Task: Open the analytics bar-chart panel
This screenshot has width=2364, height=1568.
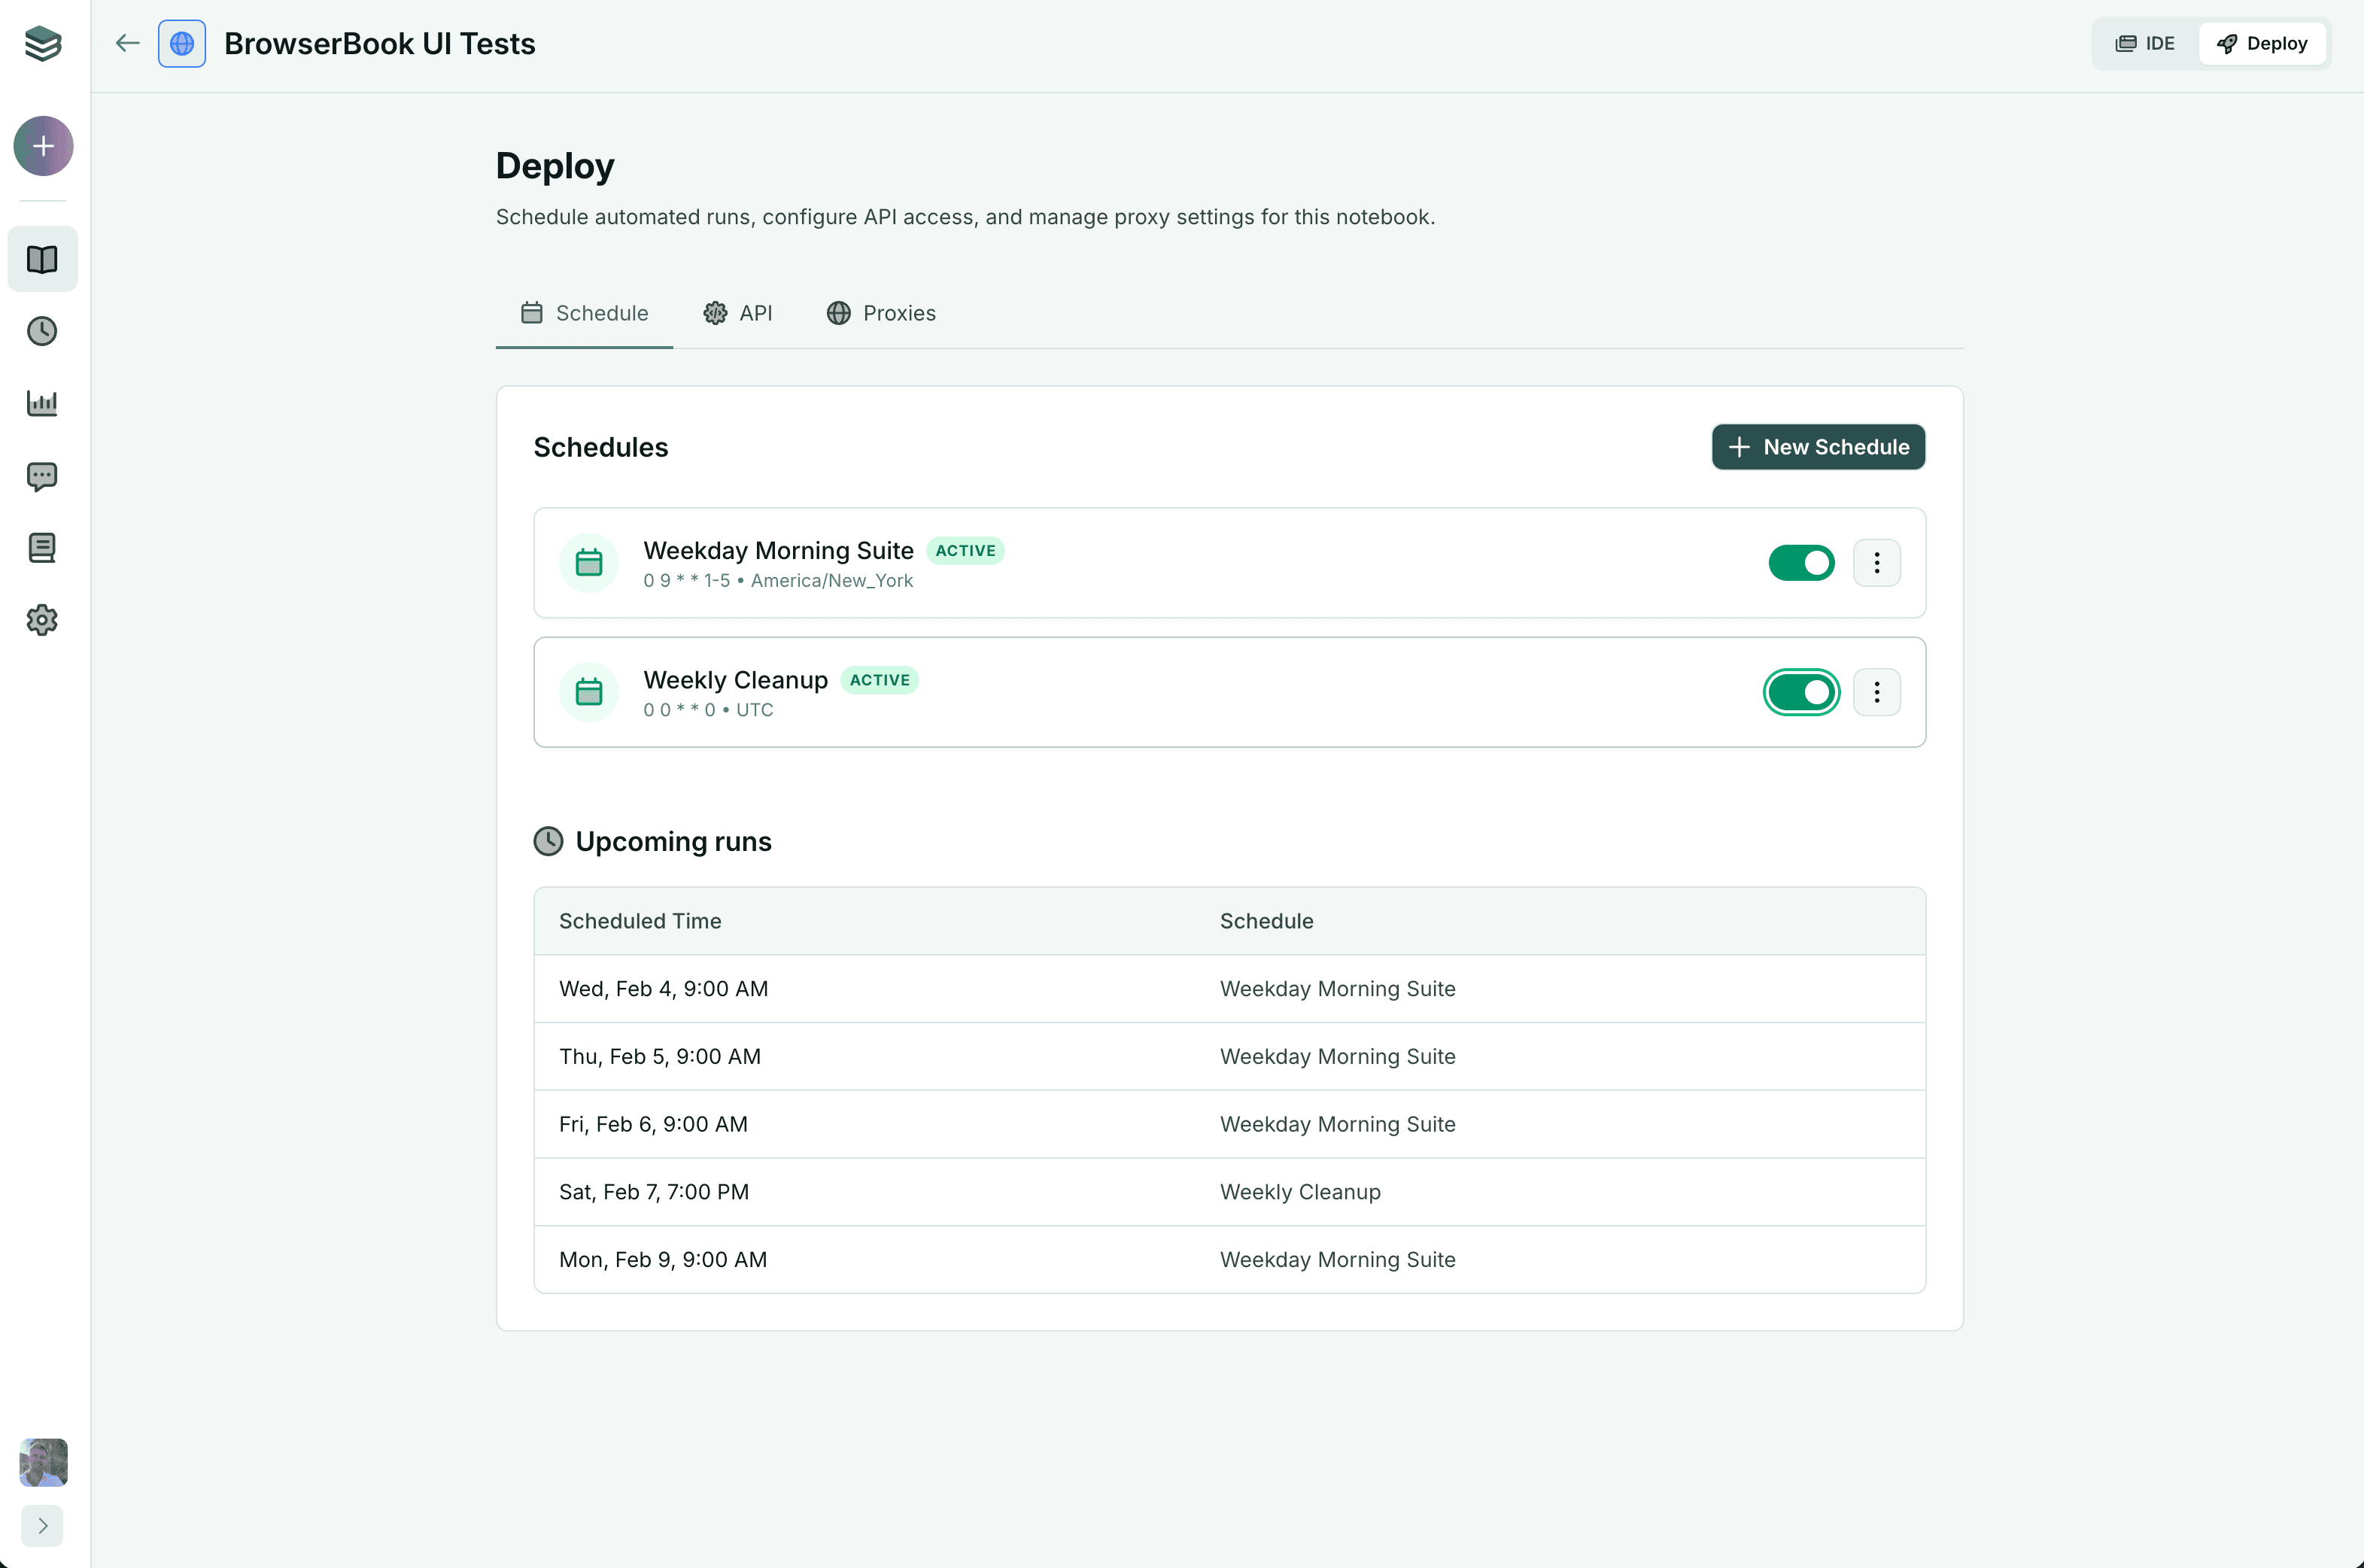Action: 42,403
